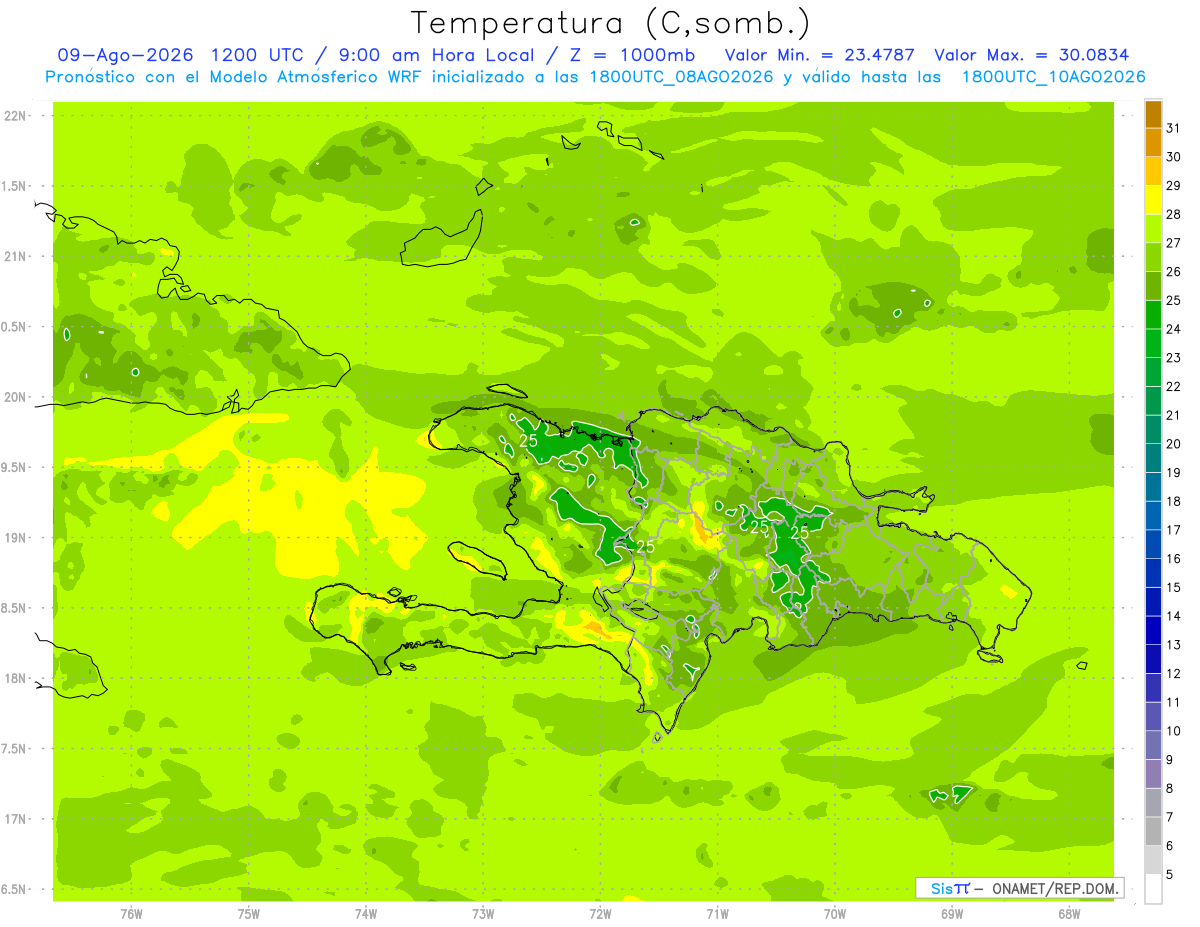Pick the blue legend swatch between 15 and 16

(x=1153, y=573)
